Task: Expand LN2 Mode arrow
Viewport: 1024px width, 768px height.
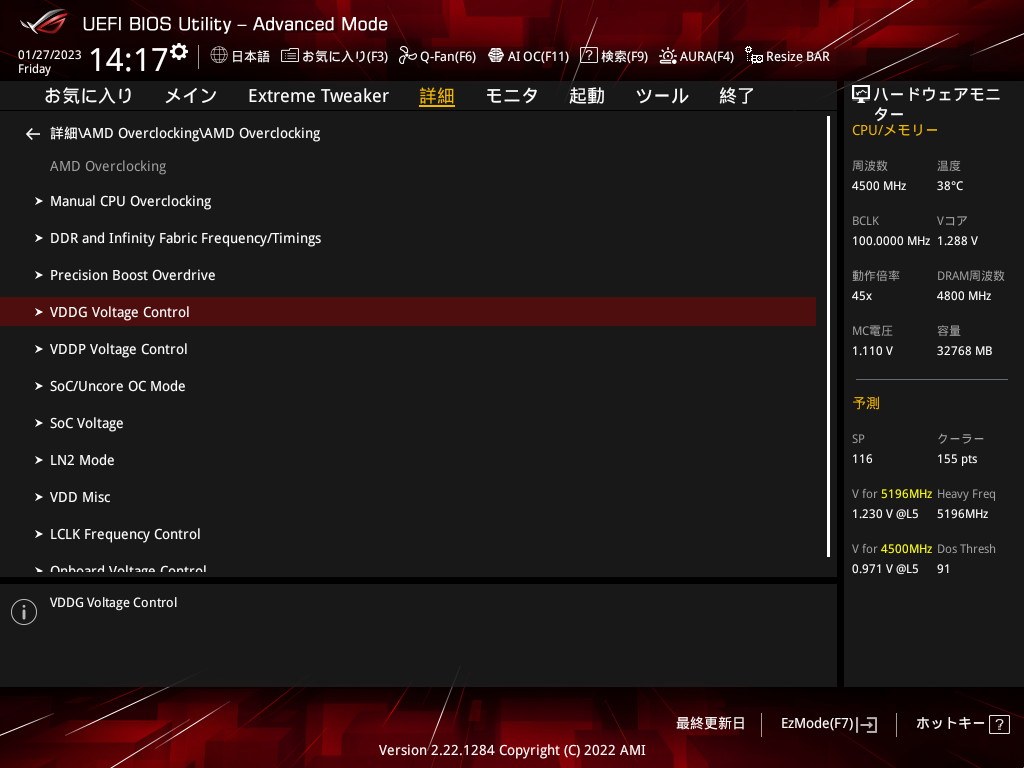Action: point(39,460)
